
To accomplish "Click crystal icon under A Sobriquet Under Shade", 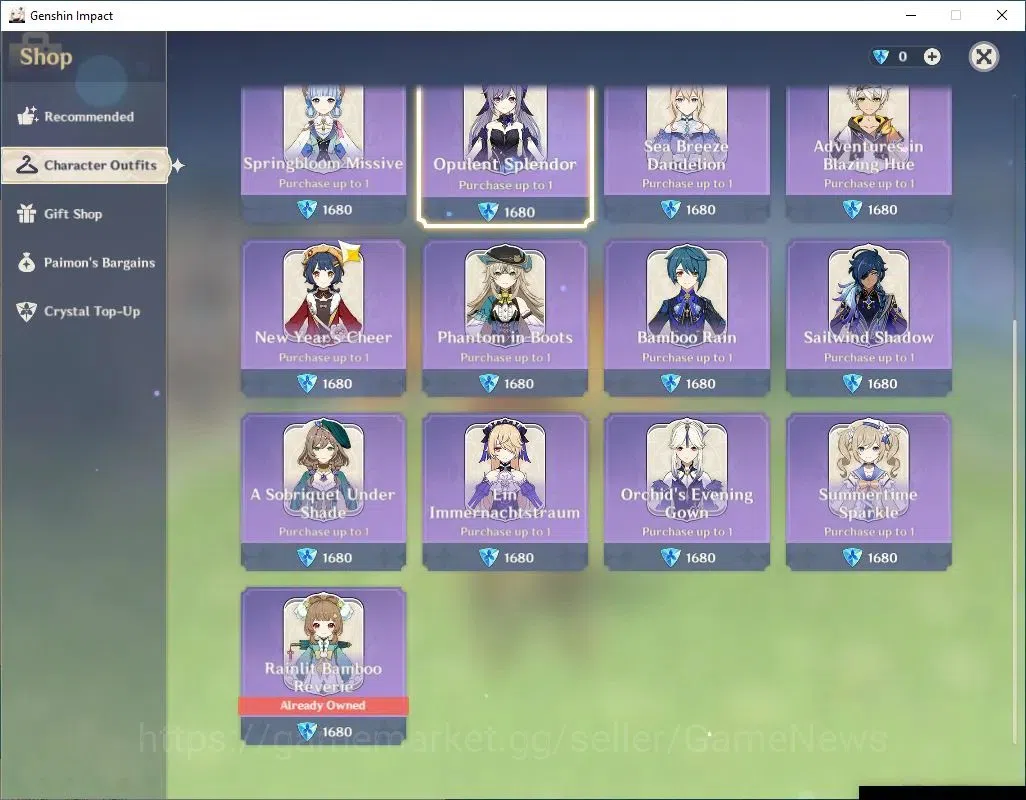I will (x=307, y=557).
